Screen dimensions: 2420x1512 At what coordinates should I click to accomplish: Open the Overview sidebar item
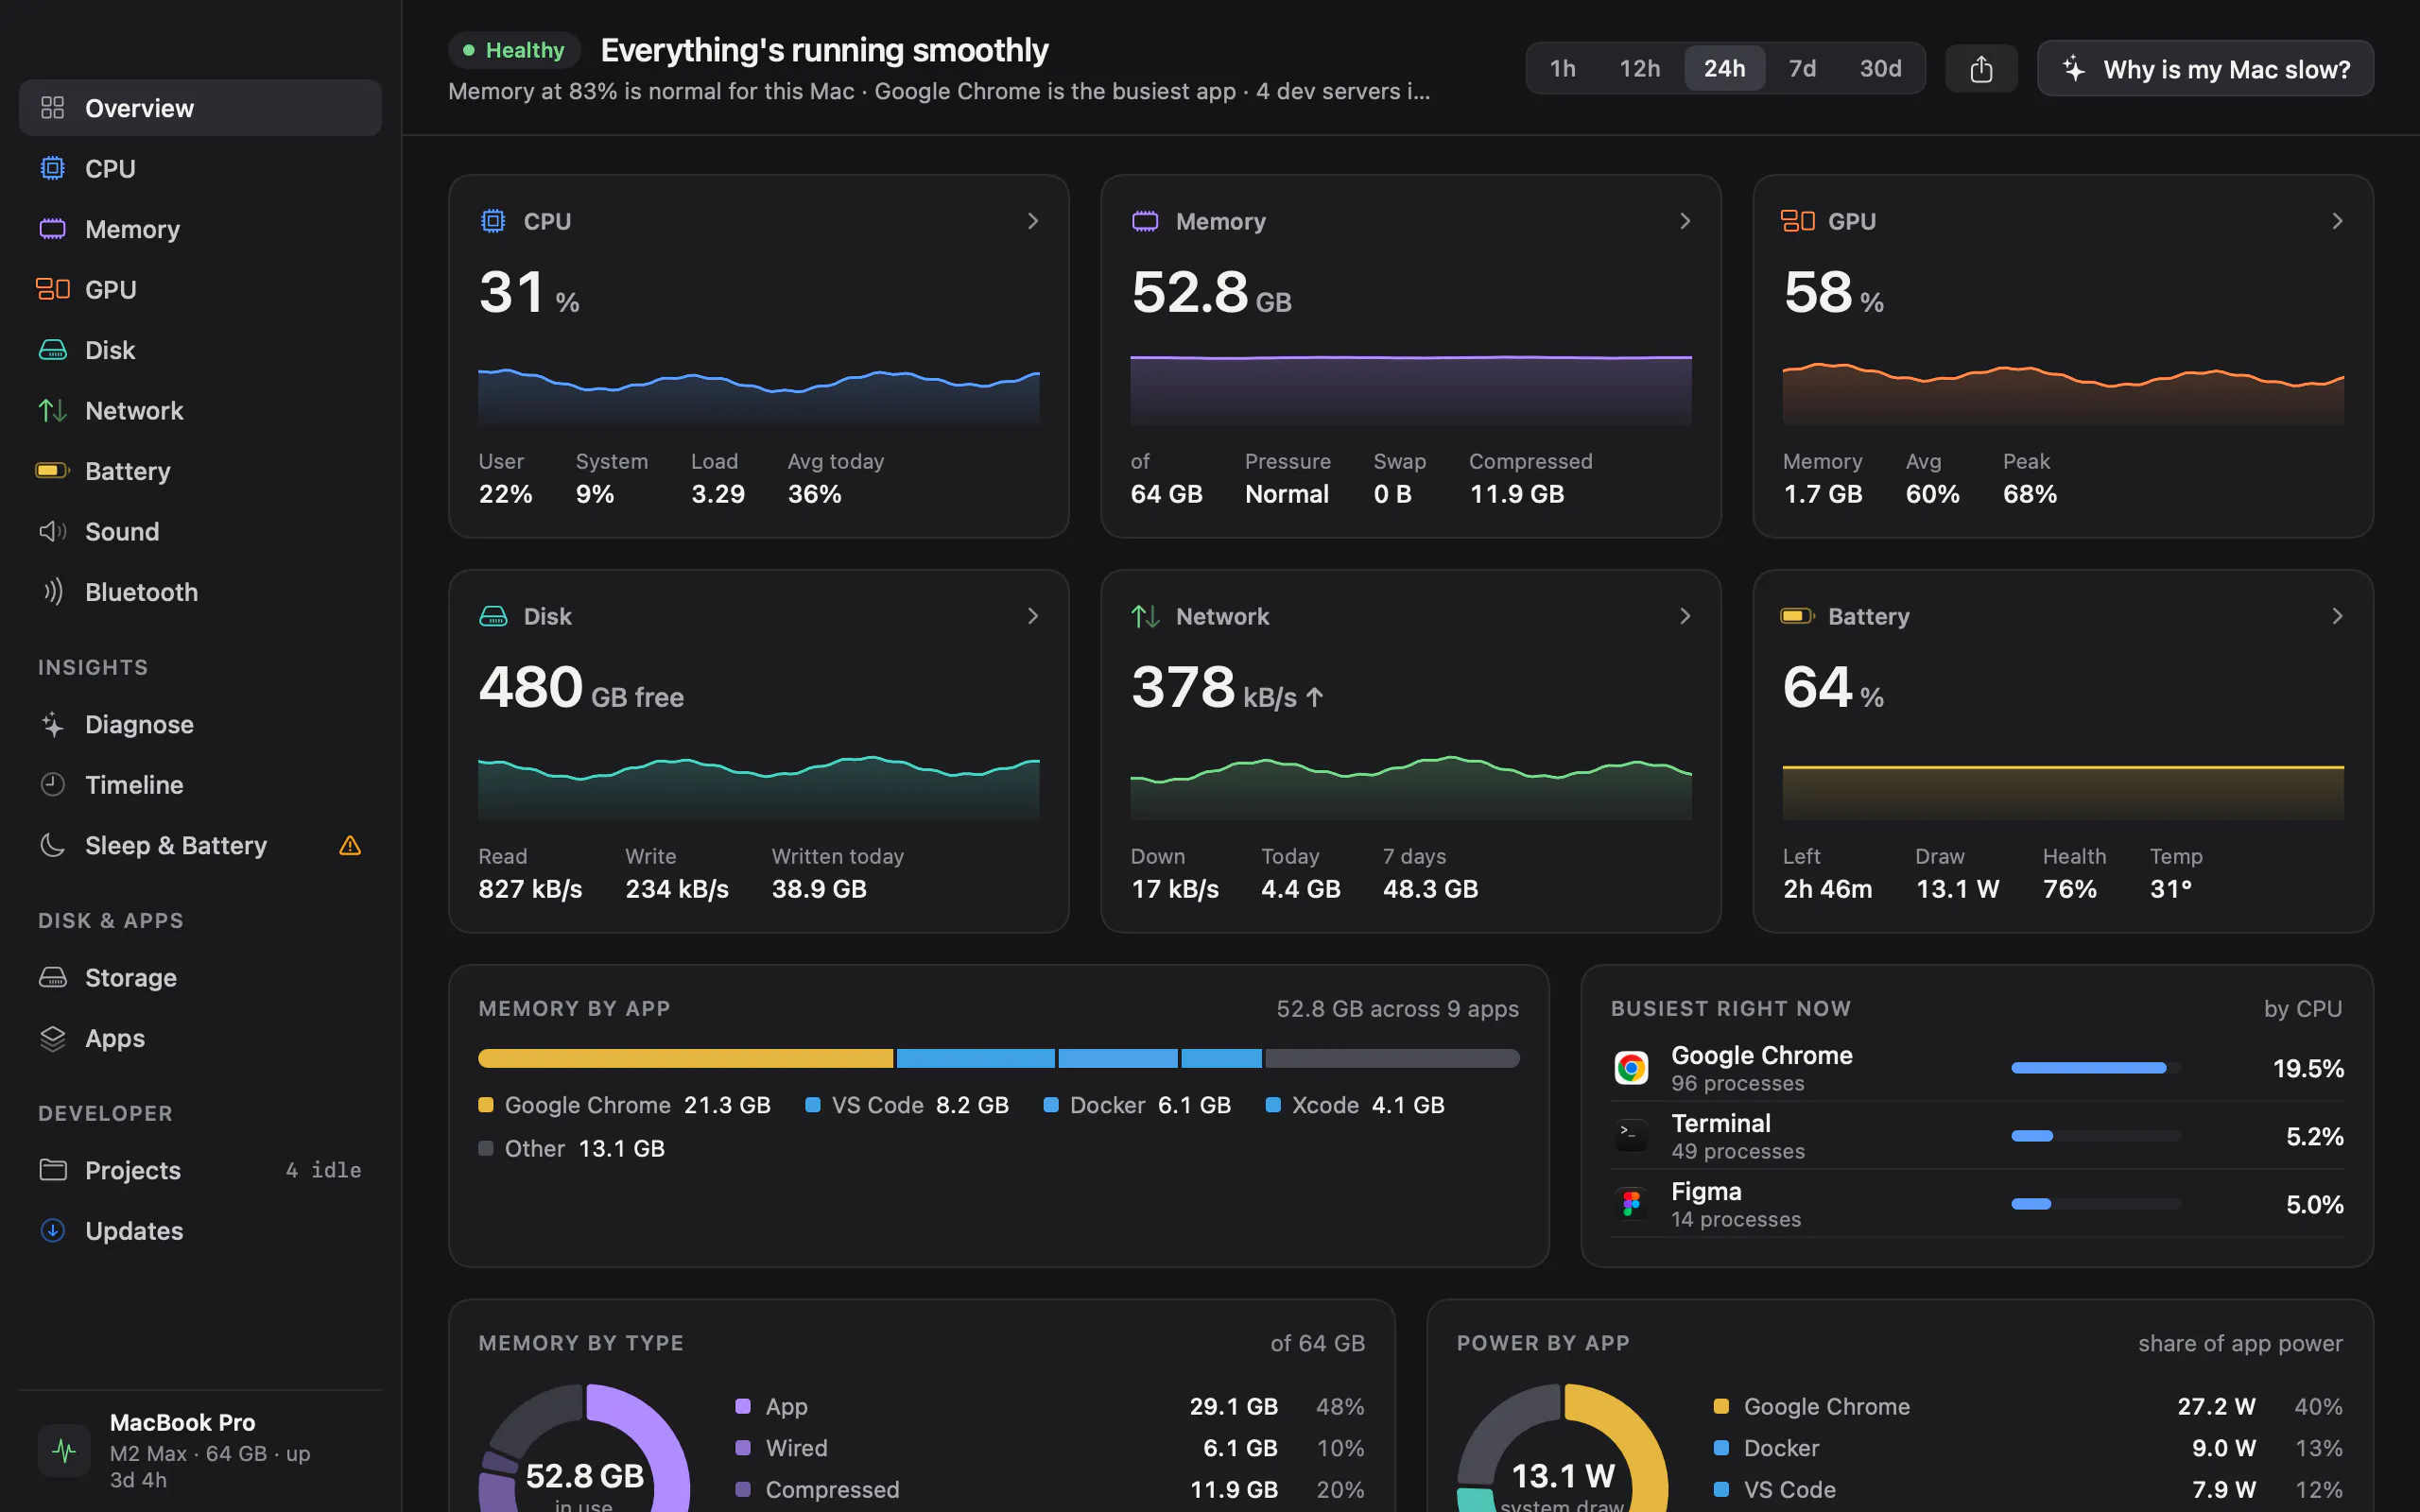tap(200, 108)
